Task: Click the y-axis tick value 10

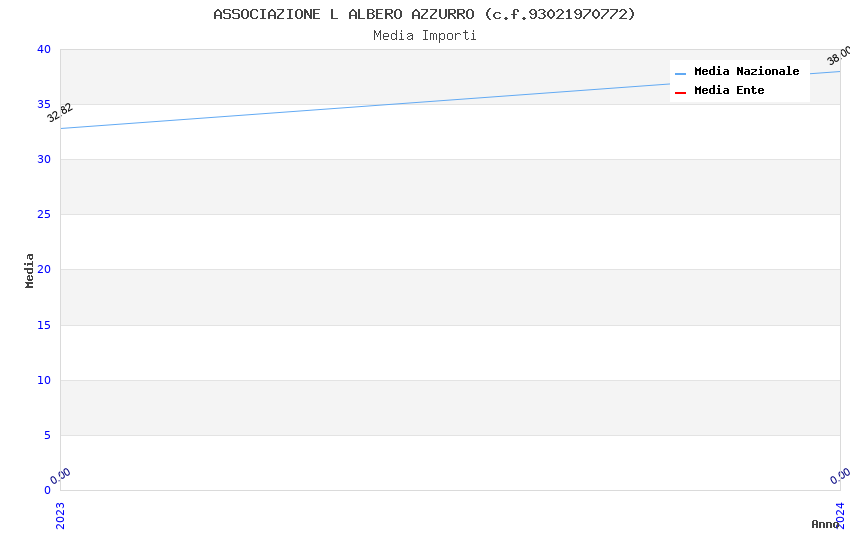Action: click(x=44, y=380)
